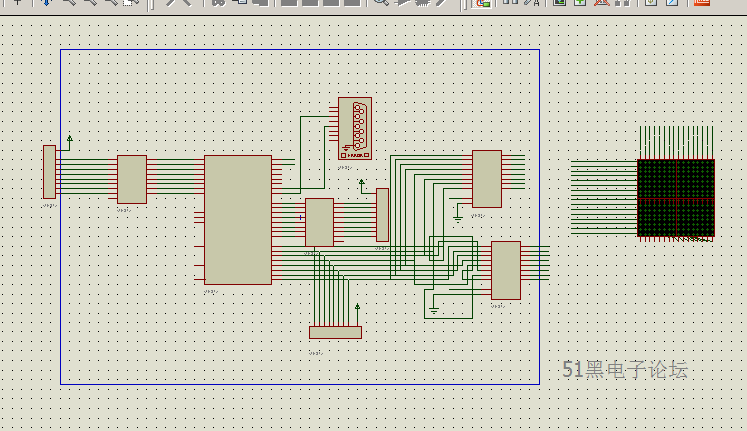Select the large microcontroller chip

click(x=238, y=220)
